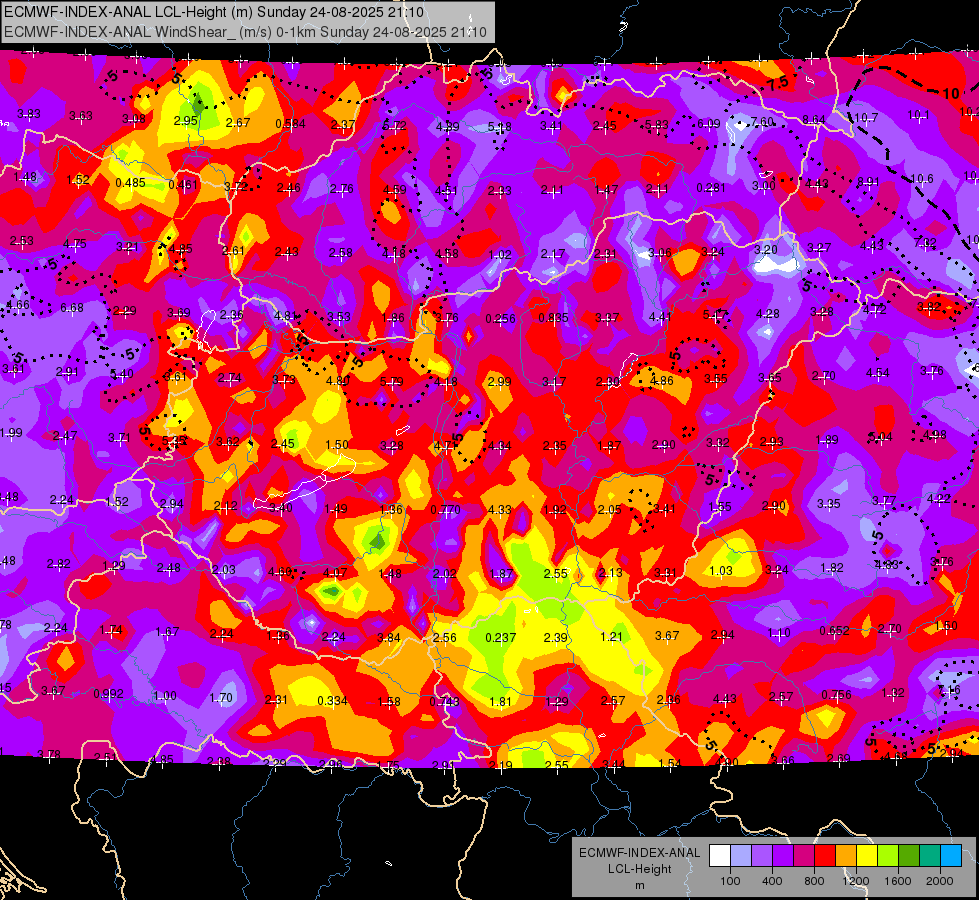979x900 pixels.
Task: Click the legend tick label 2000
Action: coord(940,881)
